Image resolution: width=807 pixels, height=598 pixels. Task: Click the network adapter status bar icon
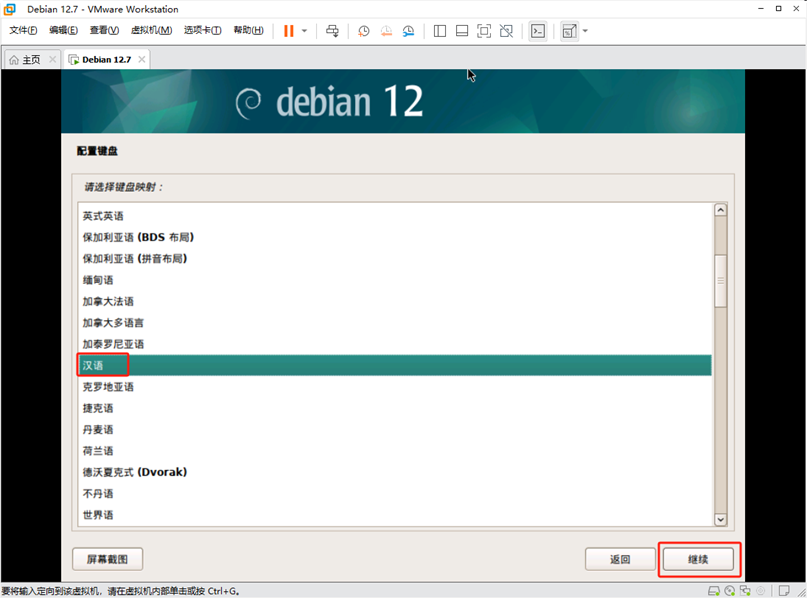coord(745,591)
